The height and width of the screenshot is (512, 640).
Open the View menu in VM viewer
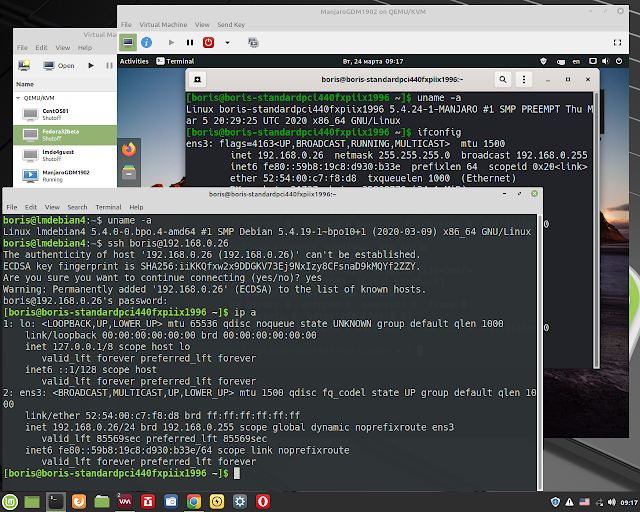(202, 24)
